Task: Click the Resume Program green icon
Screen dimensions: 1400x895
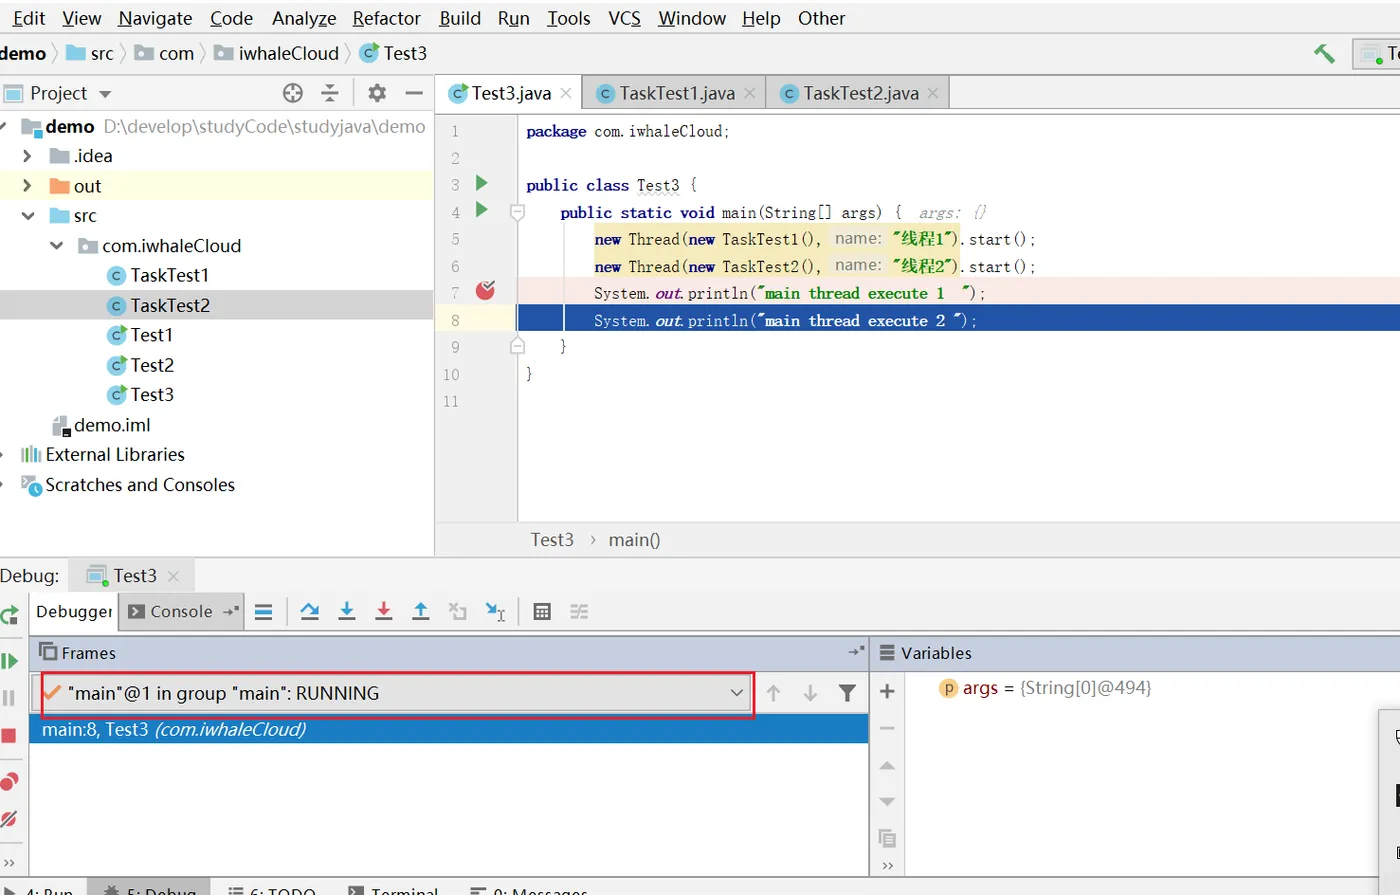Action: [x=10, y=661]
